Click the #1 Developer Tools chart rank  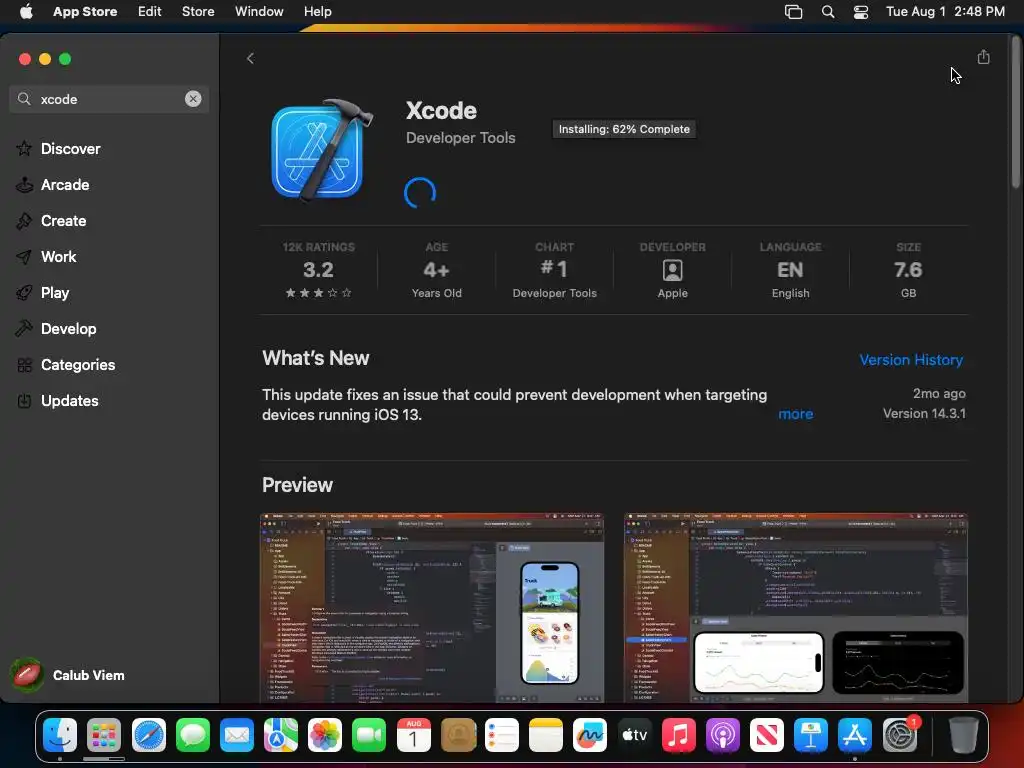(554, 270)
